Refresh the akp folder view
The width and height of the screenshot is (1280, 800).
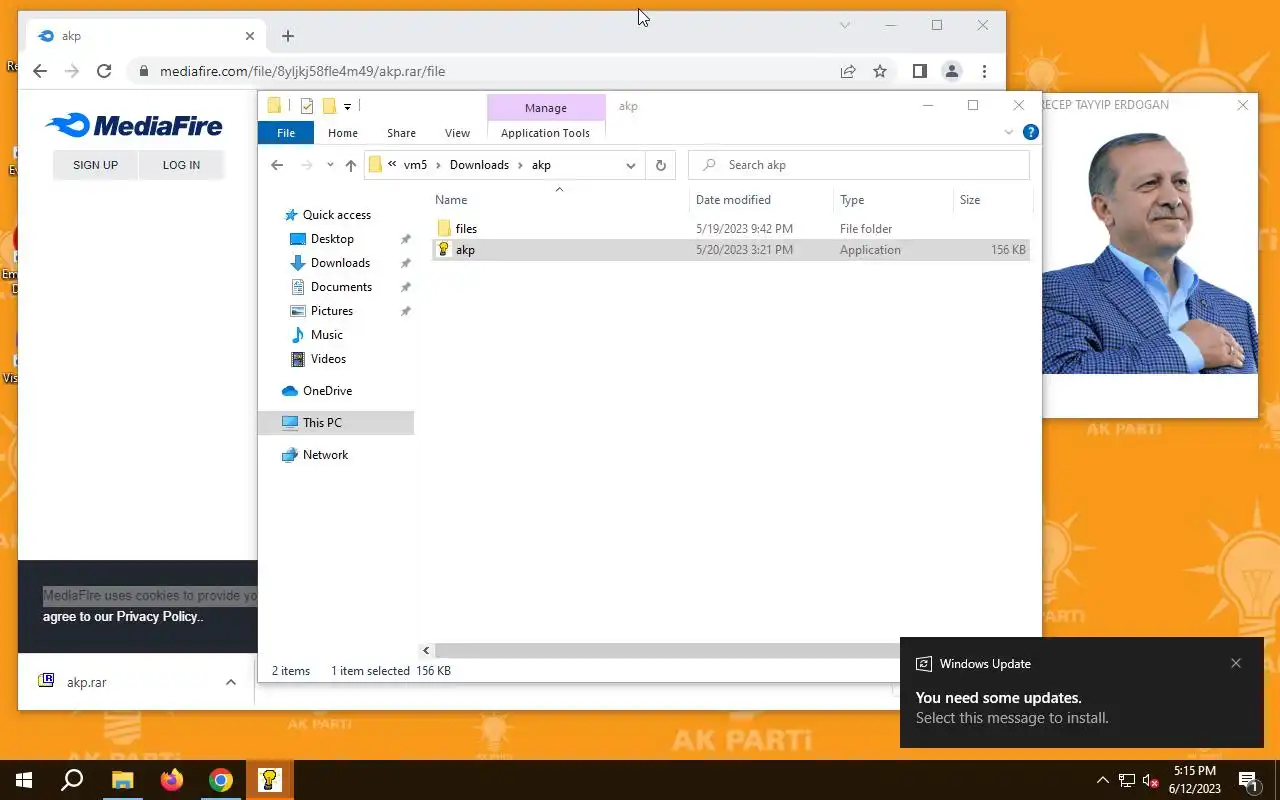[660, 165]
